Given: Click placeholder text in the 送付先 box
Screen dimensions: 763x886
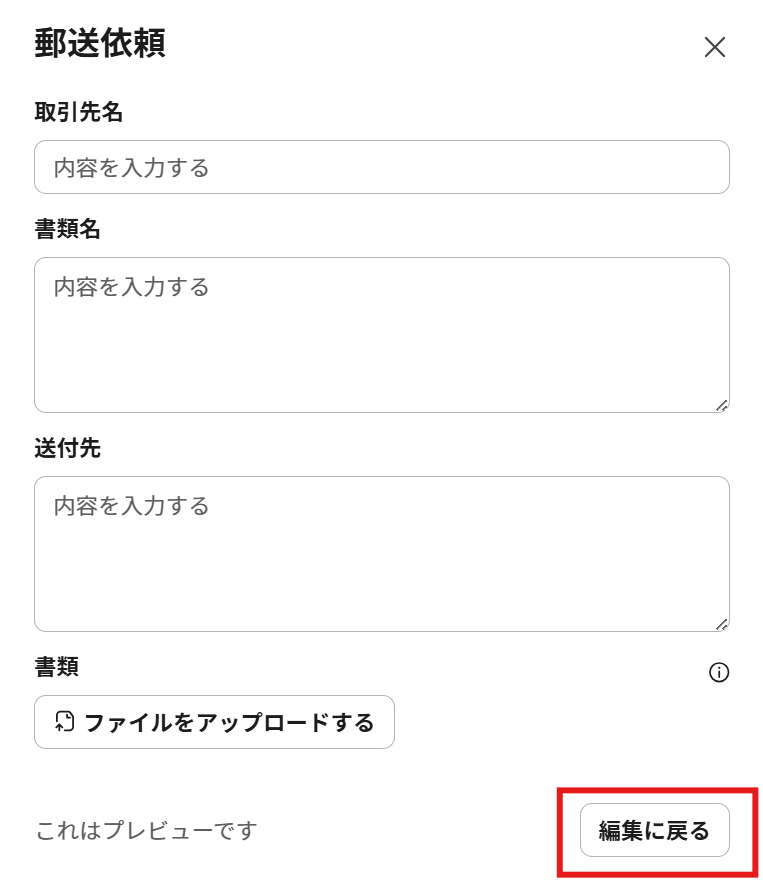Looking at the screenshot, I should click(131, 506).
